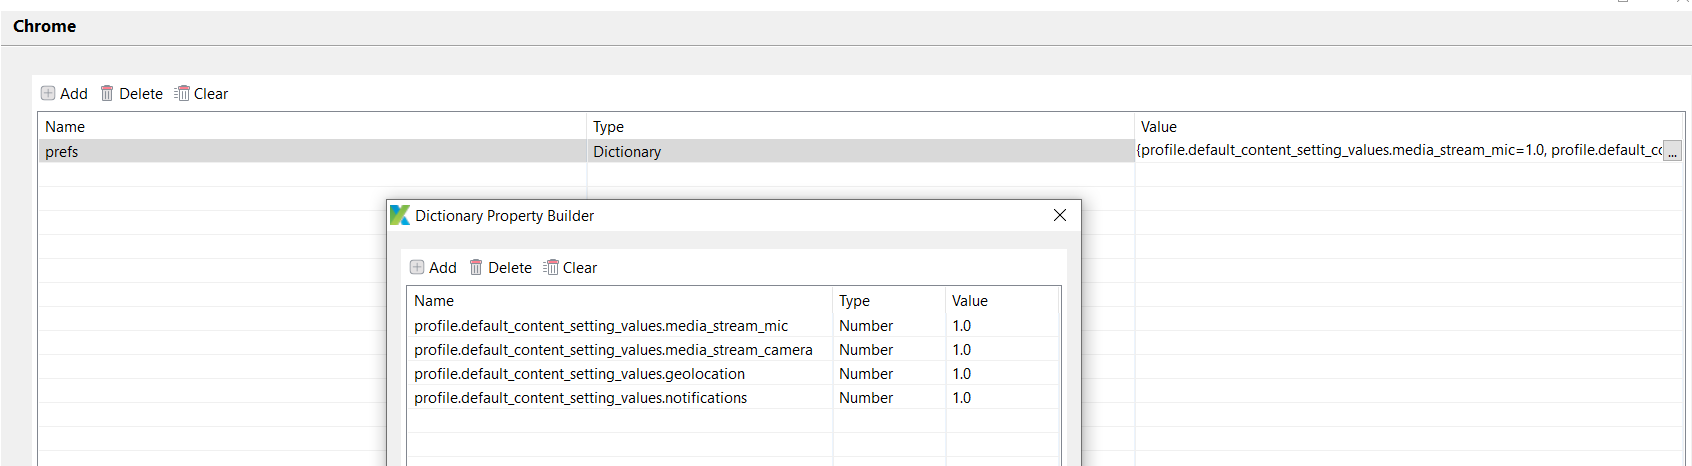Select the media_stream_mic property row

point(601,326)
